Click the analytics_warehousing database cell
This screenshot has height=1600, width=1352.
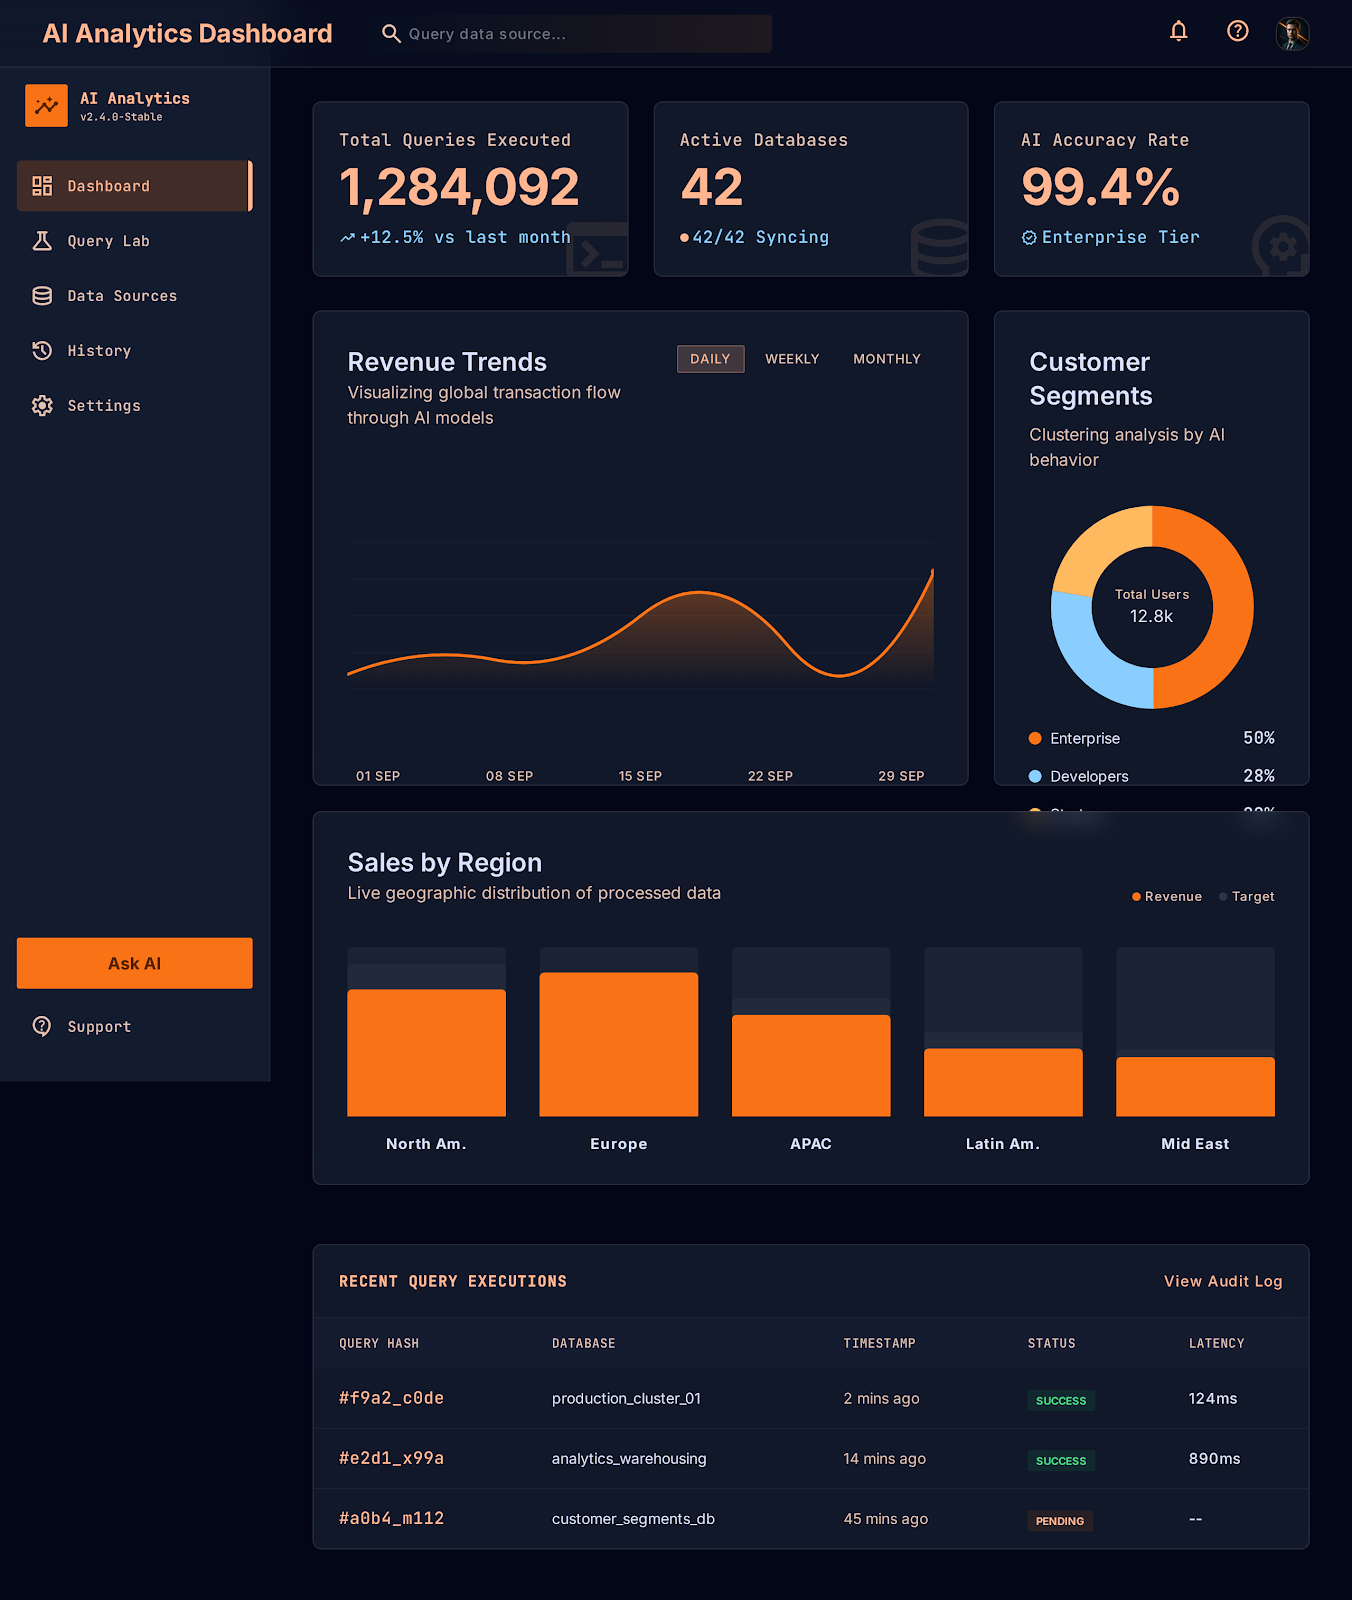629,1459
